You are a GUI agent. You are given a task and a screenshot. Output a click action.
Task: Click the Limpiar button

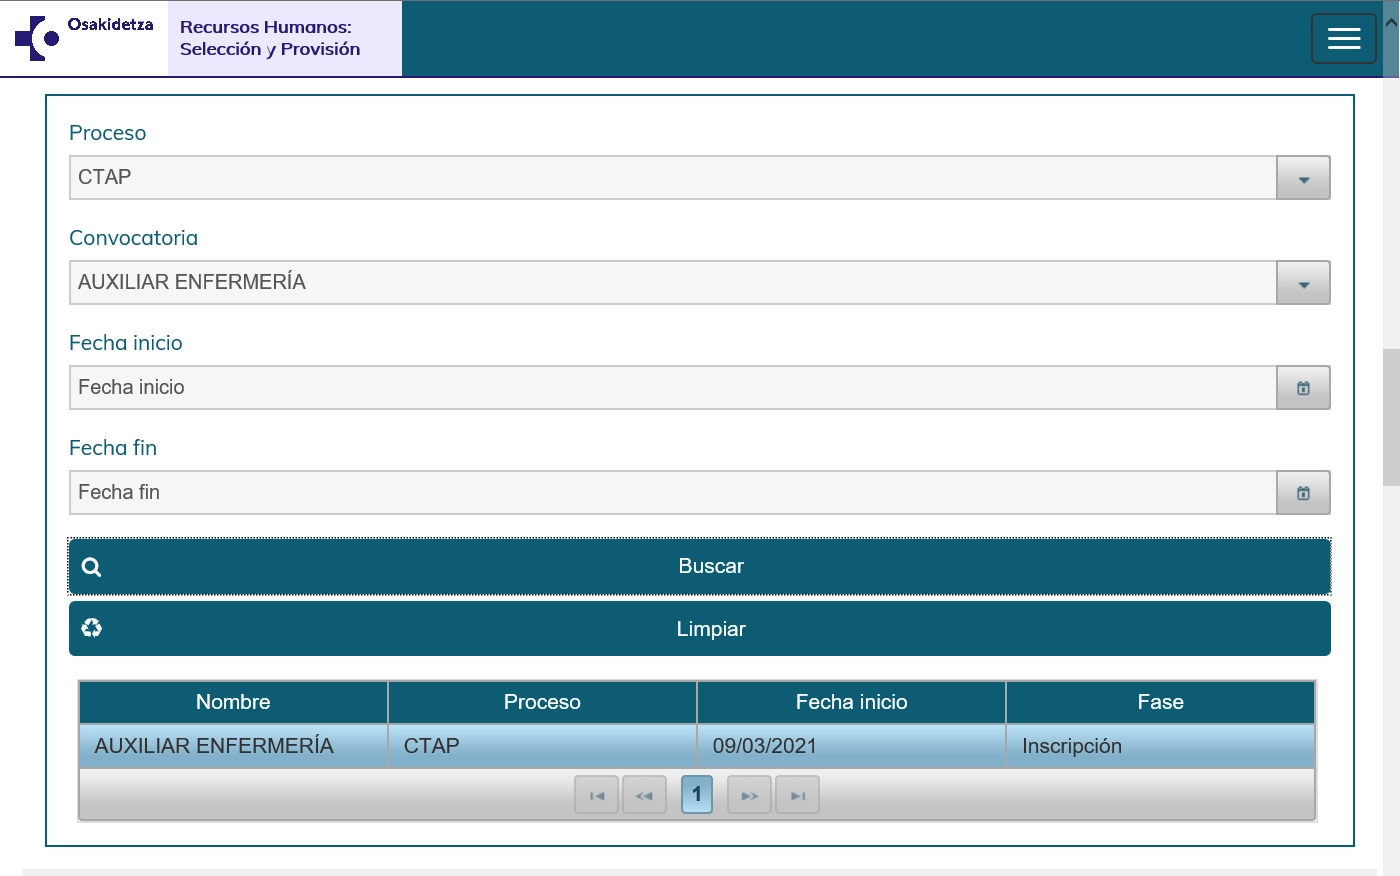(x=700, y=629)
